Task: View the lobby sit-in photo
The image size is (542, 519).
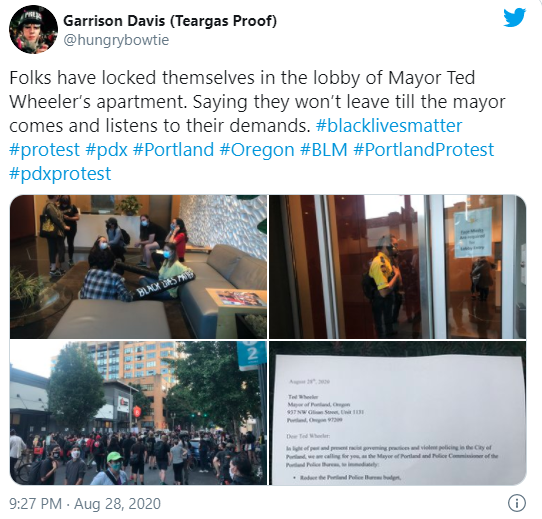Action: click(x=138, y=267)
